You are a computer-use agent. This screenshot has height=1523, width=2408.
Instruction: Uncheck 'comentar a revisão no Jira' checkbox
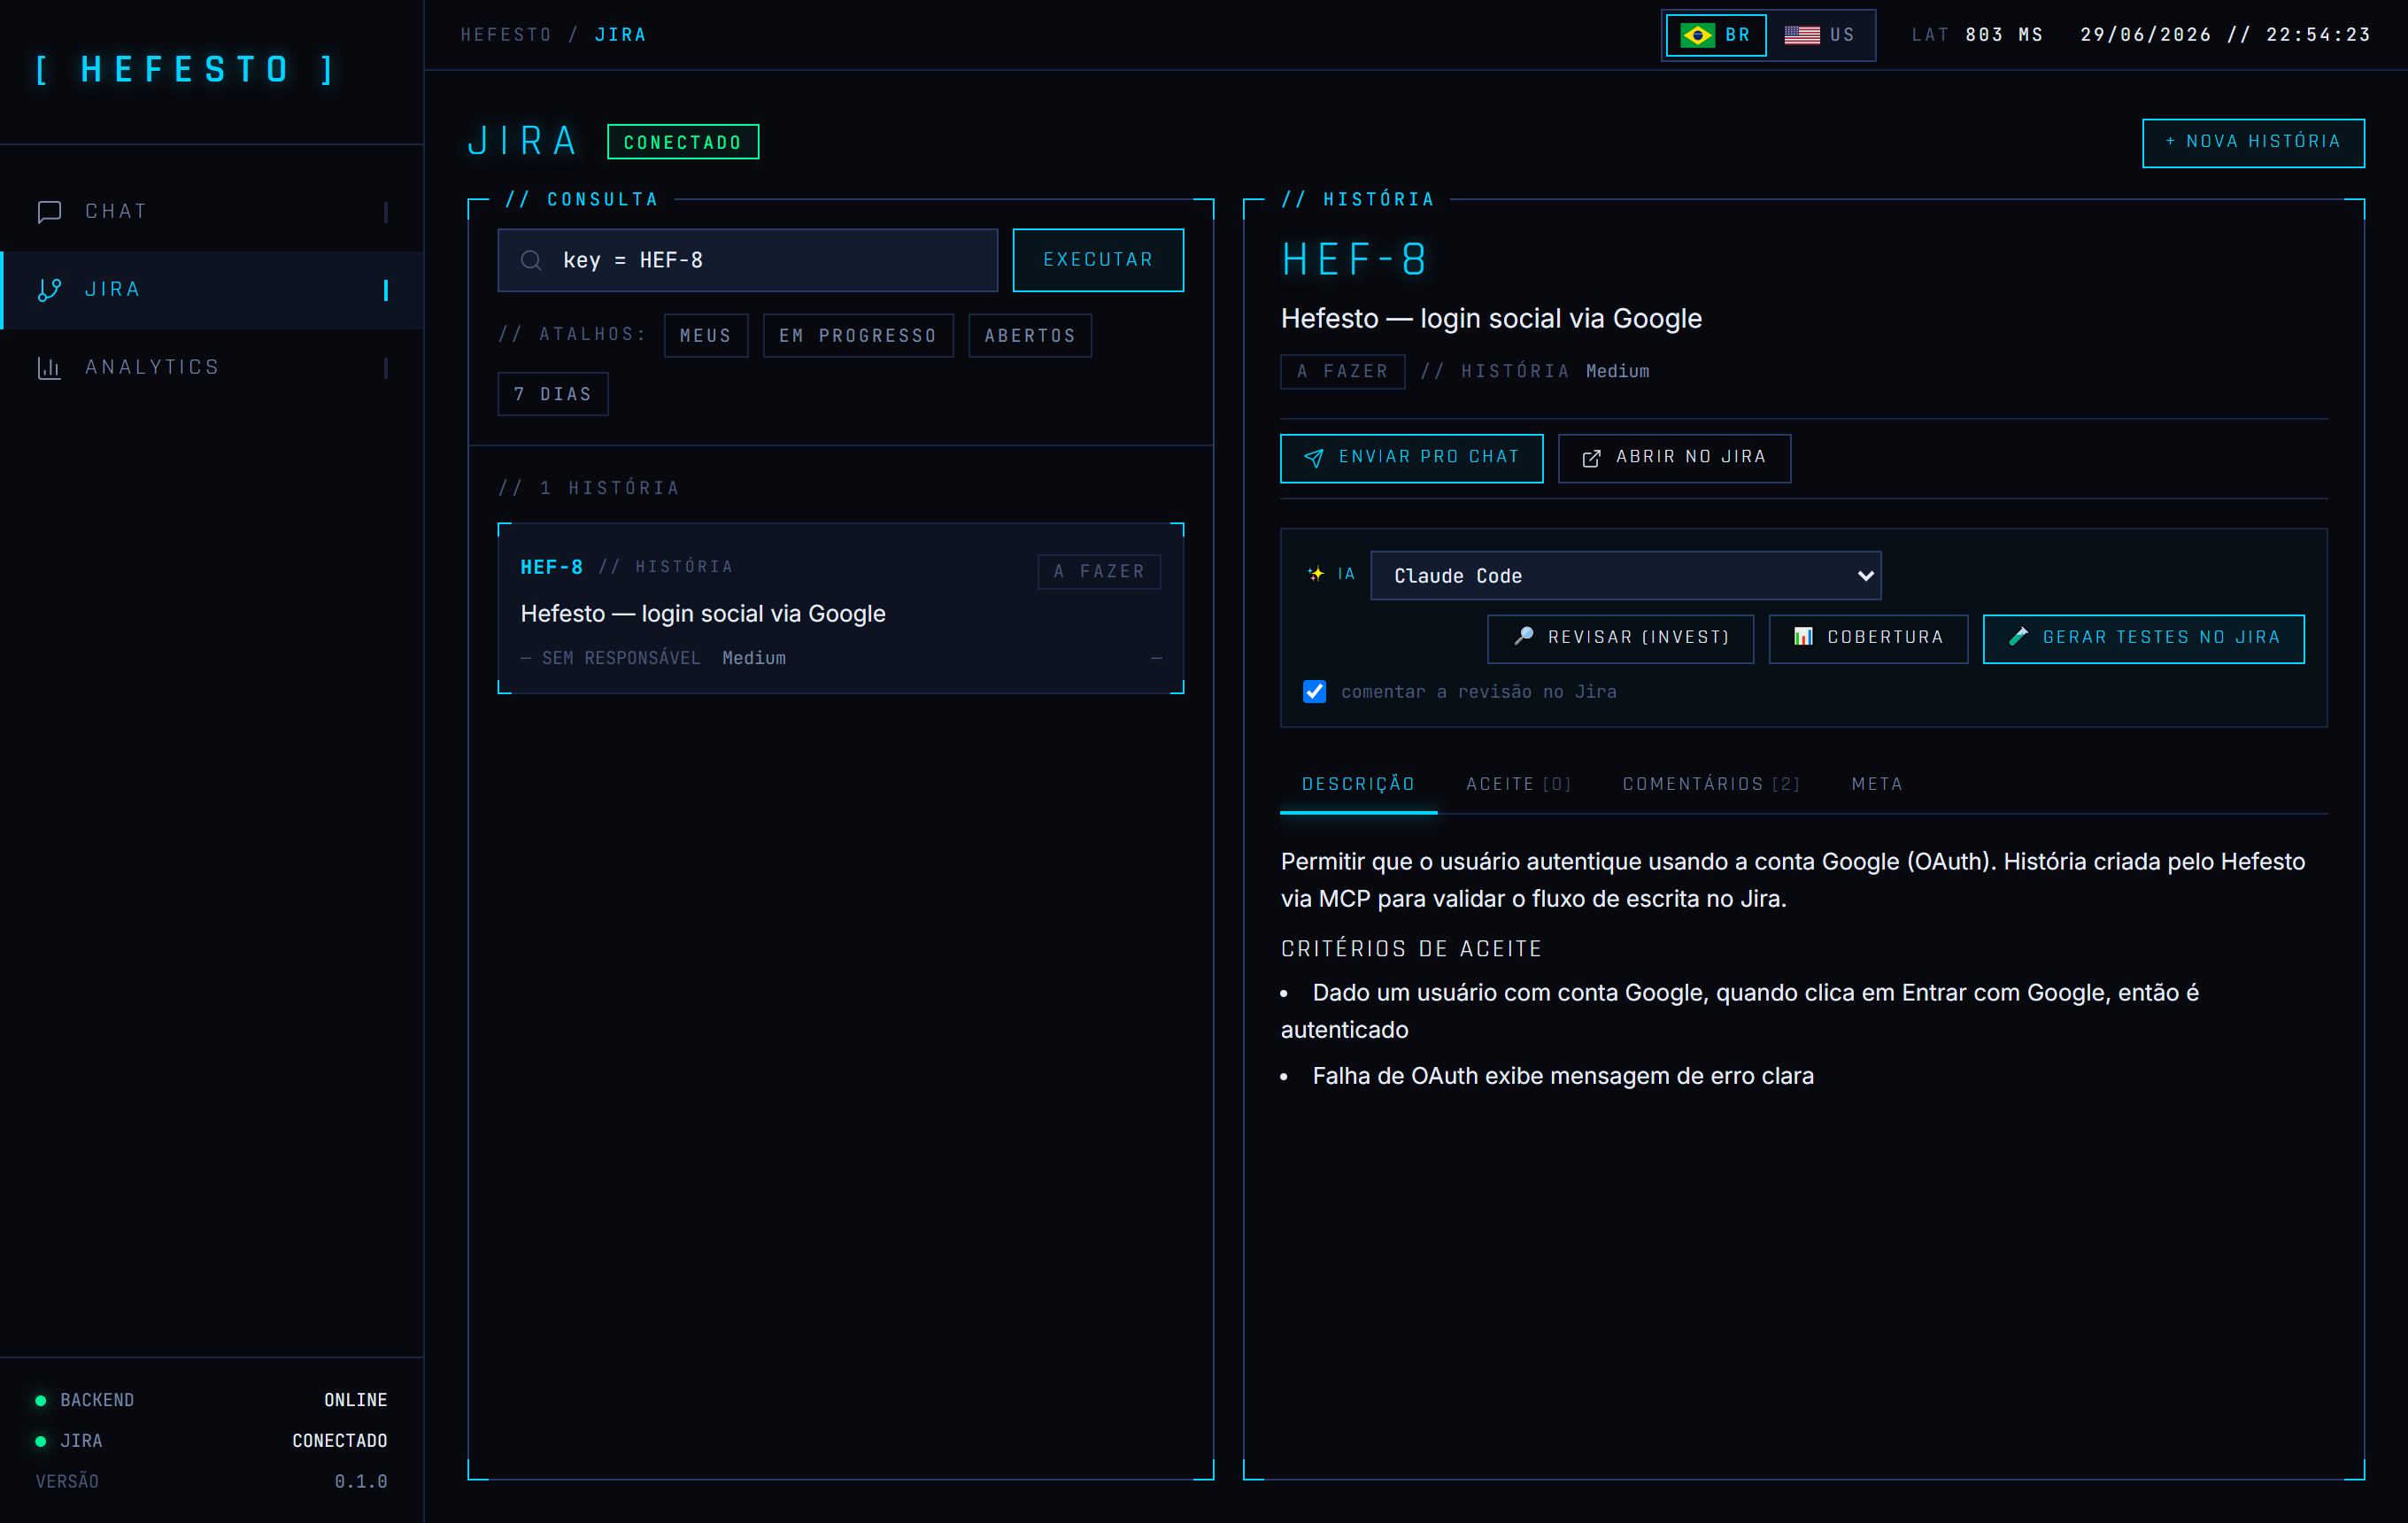pos(1314,692)
